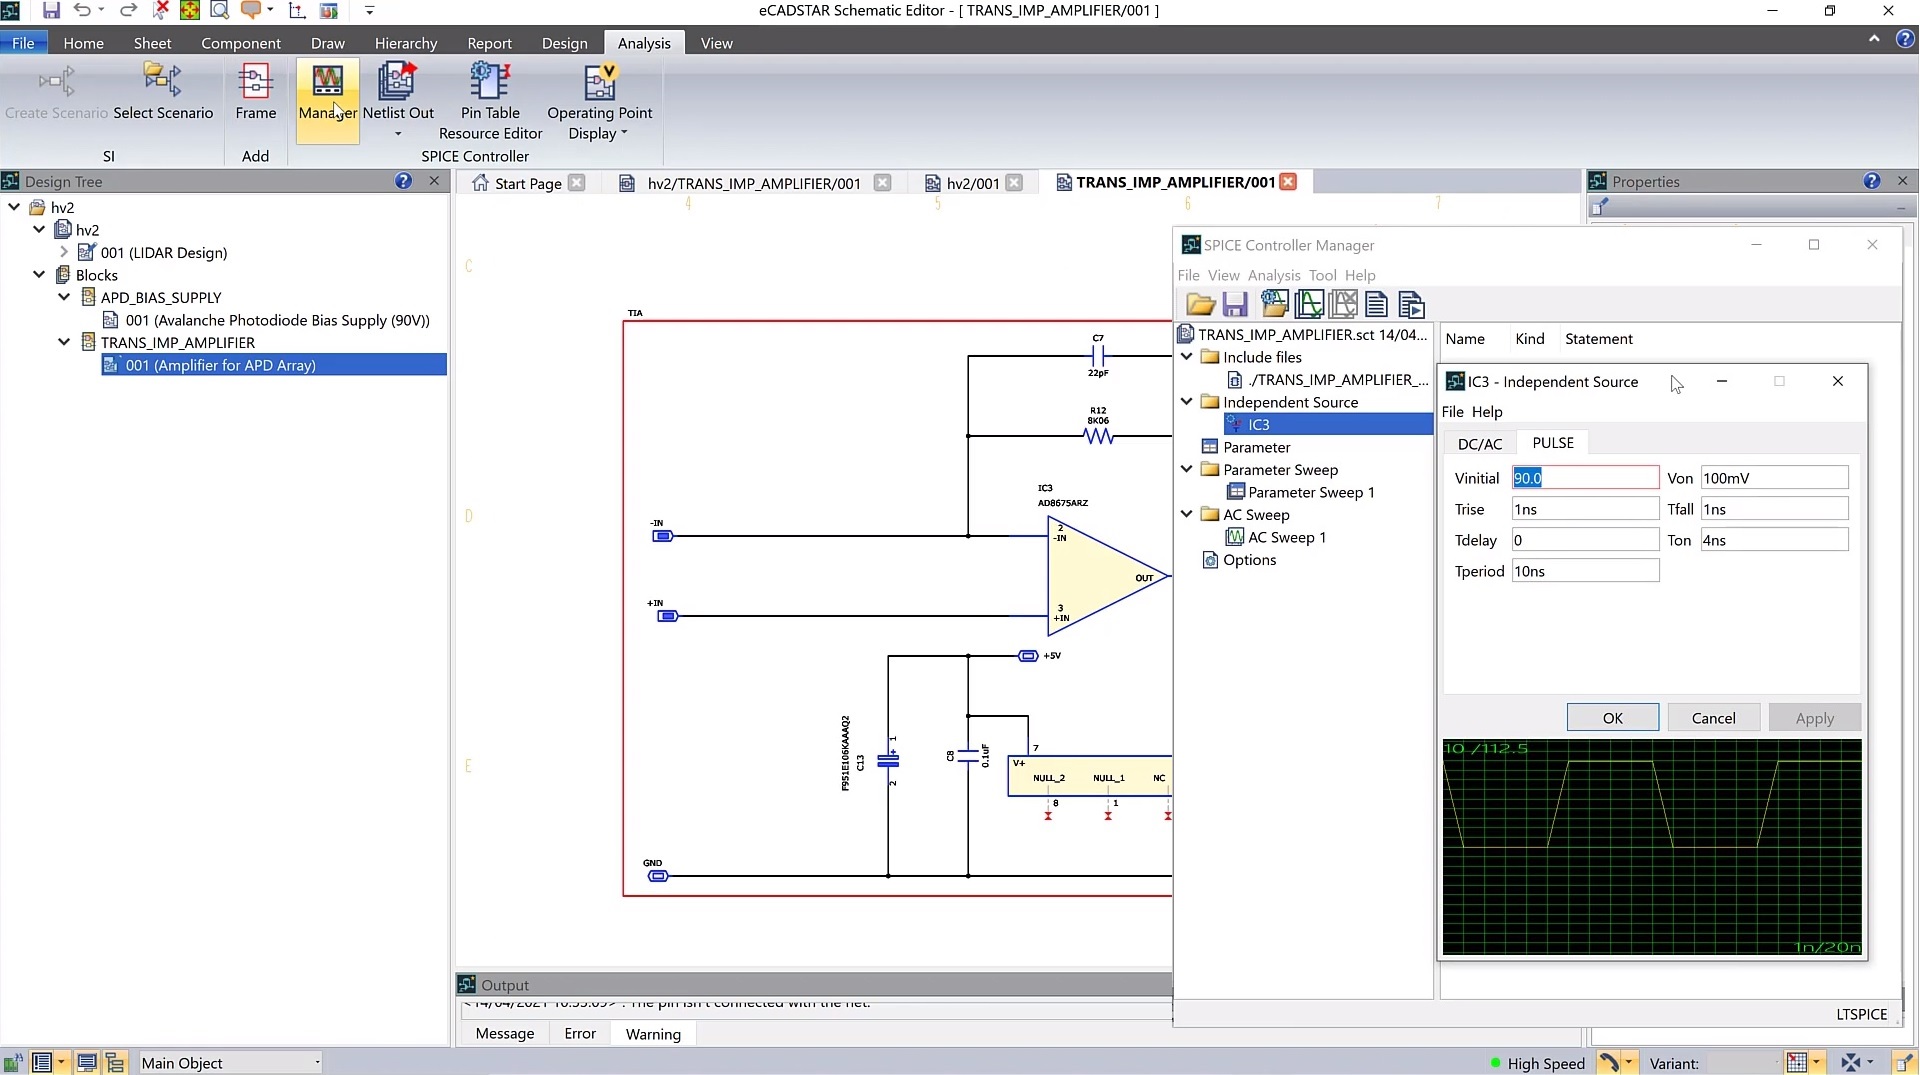1920x1075 pixels.
Task: Select the Operating Point Display tool
Action: click(x=598, y=95)
